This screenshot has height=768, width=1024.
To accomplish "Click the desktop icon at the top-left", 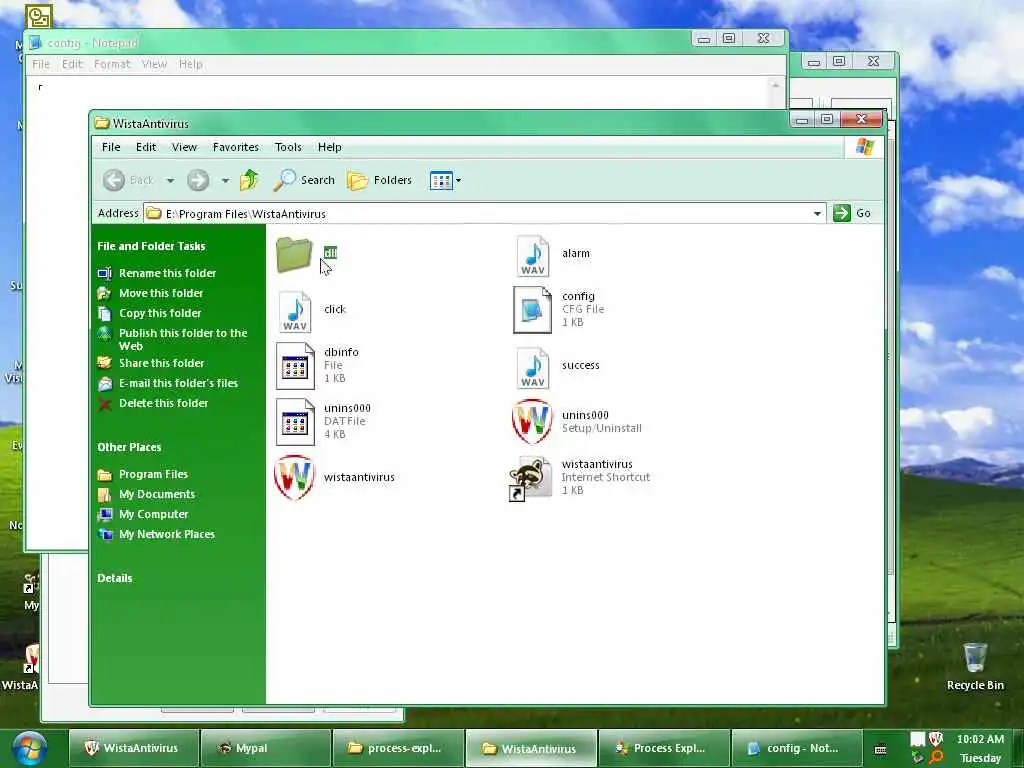I will (39, 16).
